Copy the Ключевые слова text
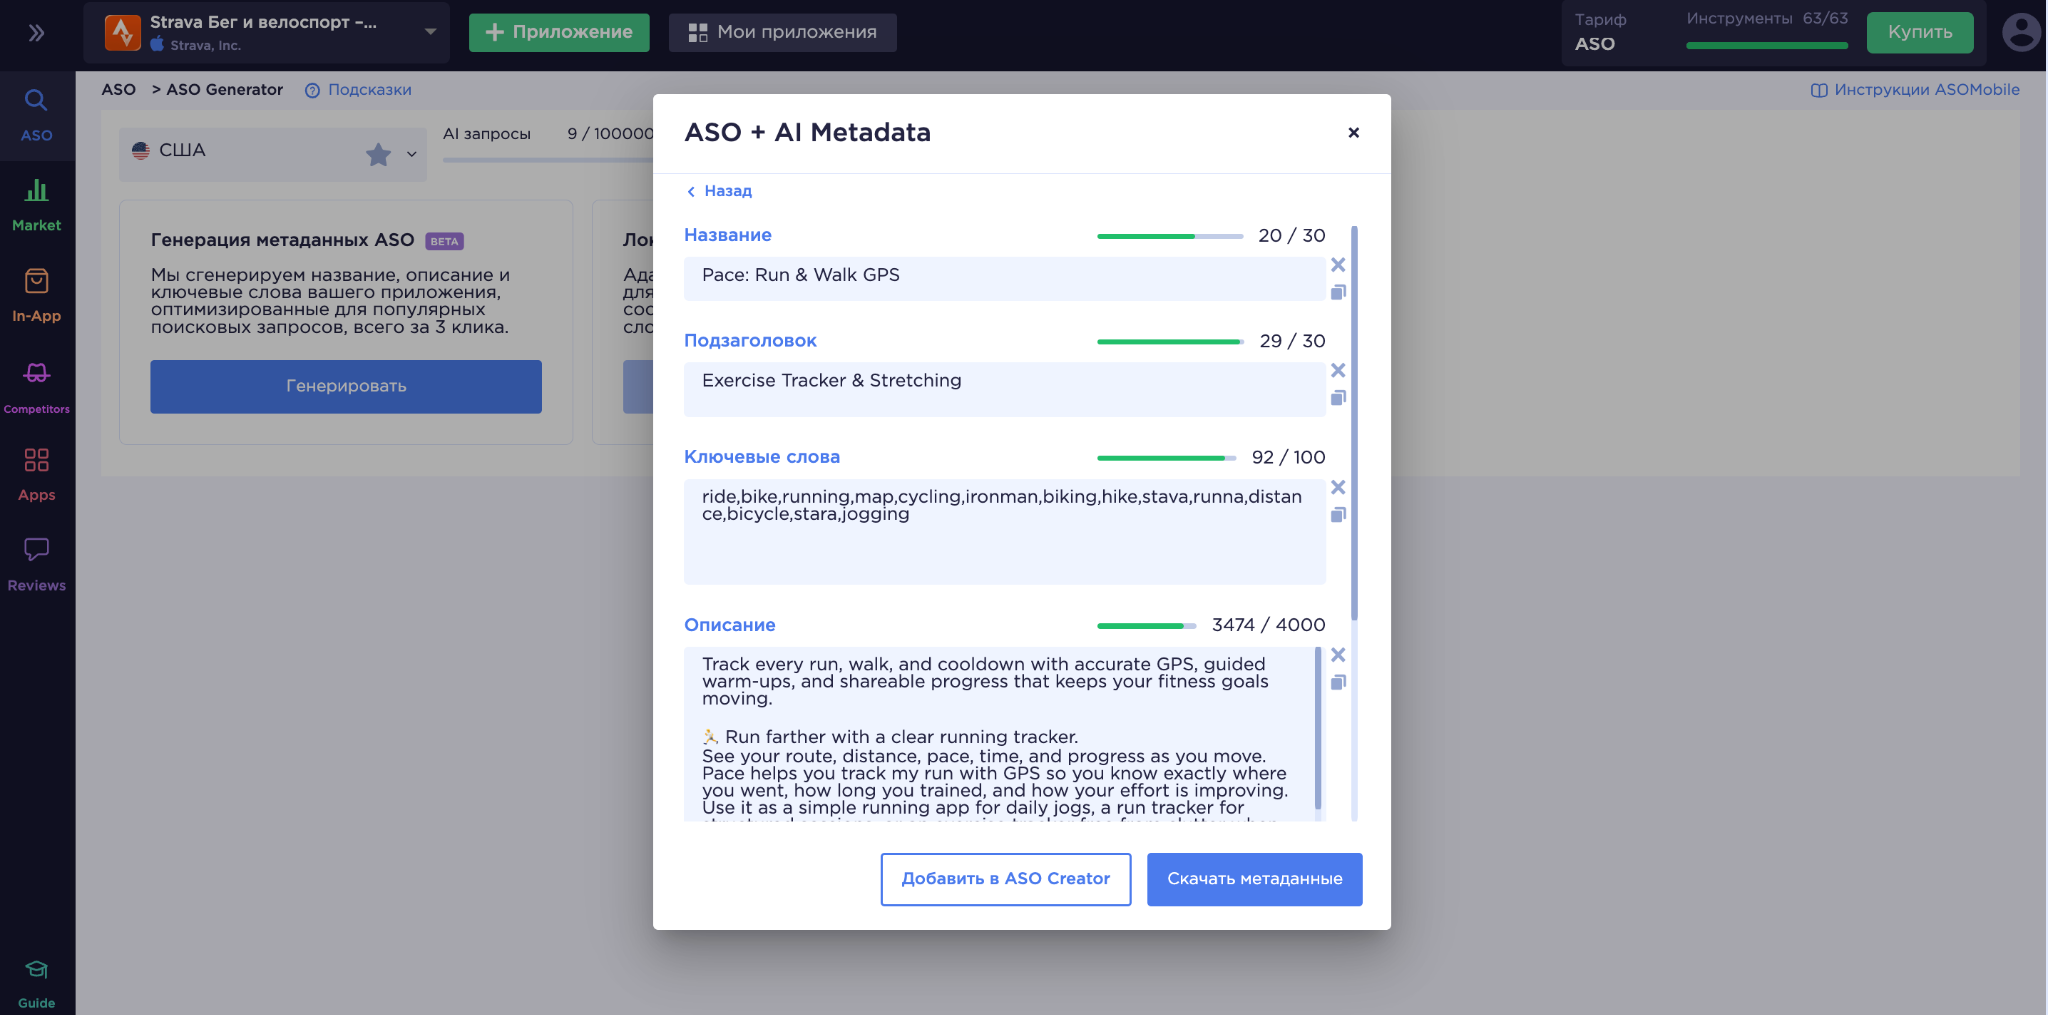Viewport: 2048px width, 1015px height. click(x=1338, y=514)
